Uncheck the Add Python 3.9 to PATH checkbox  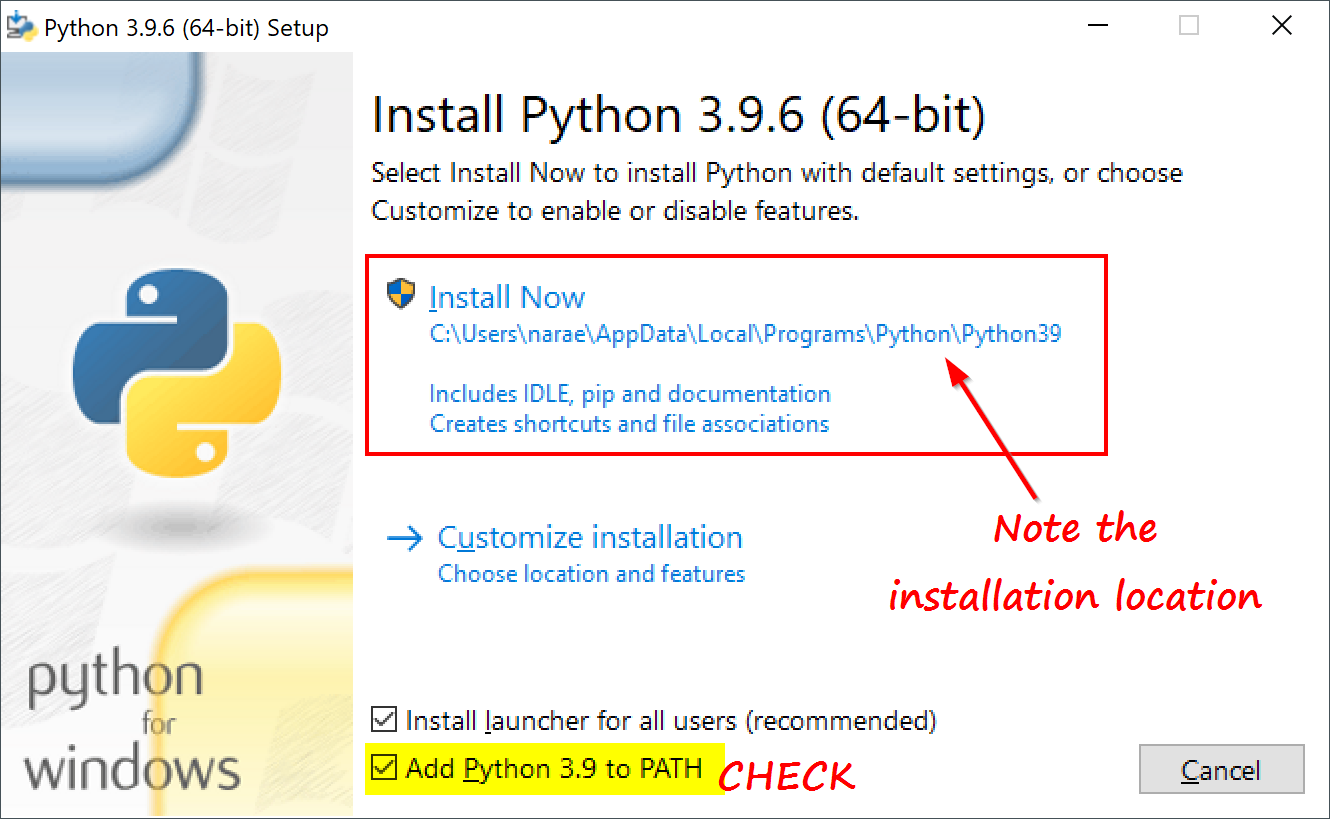[383, 768]
